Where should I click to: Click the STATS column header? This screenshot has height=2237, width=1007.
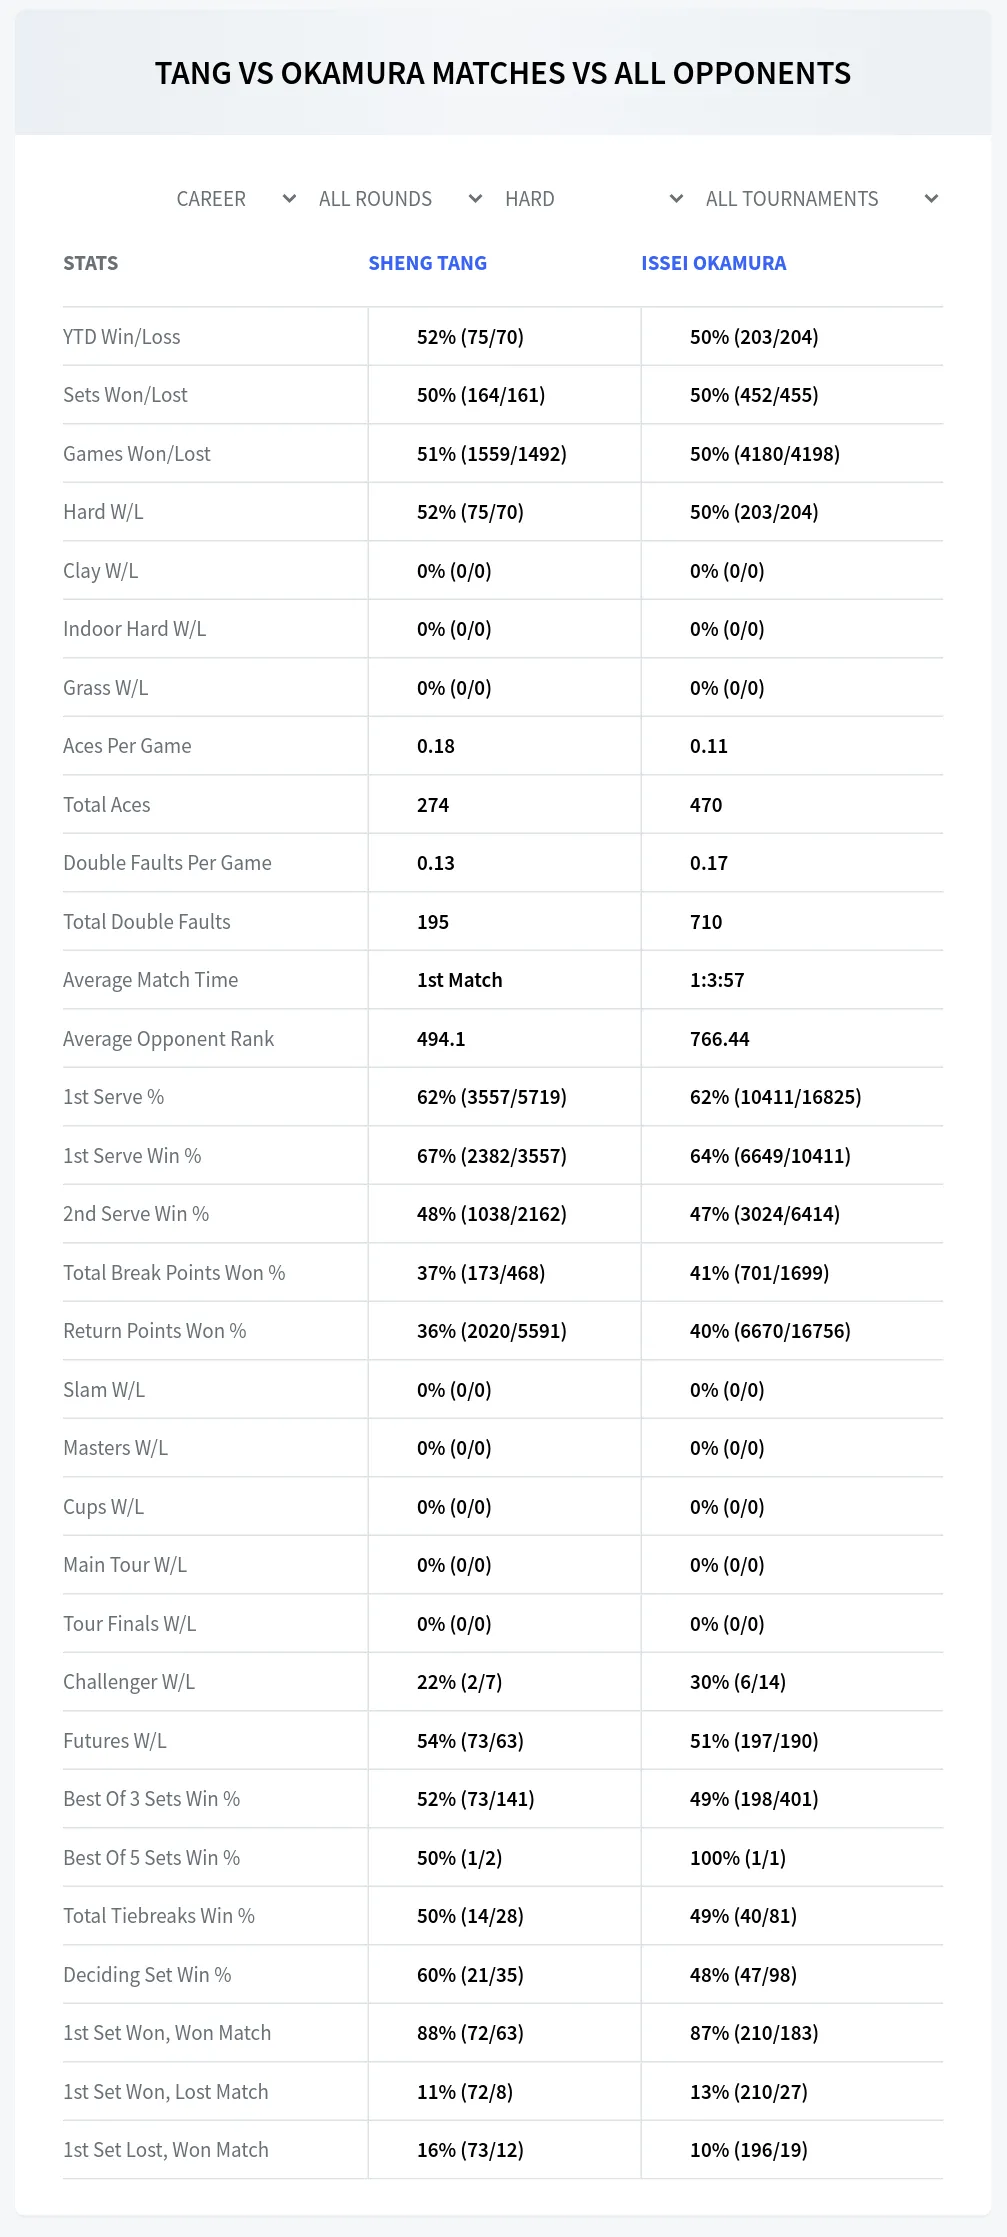pyautogui.click(x=90, y=263)
